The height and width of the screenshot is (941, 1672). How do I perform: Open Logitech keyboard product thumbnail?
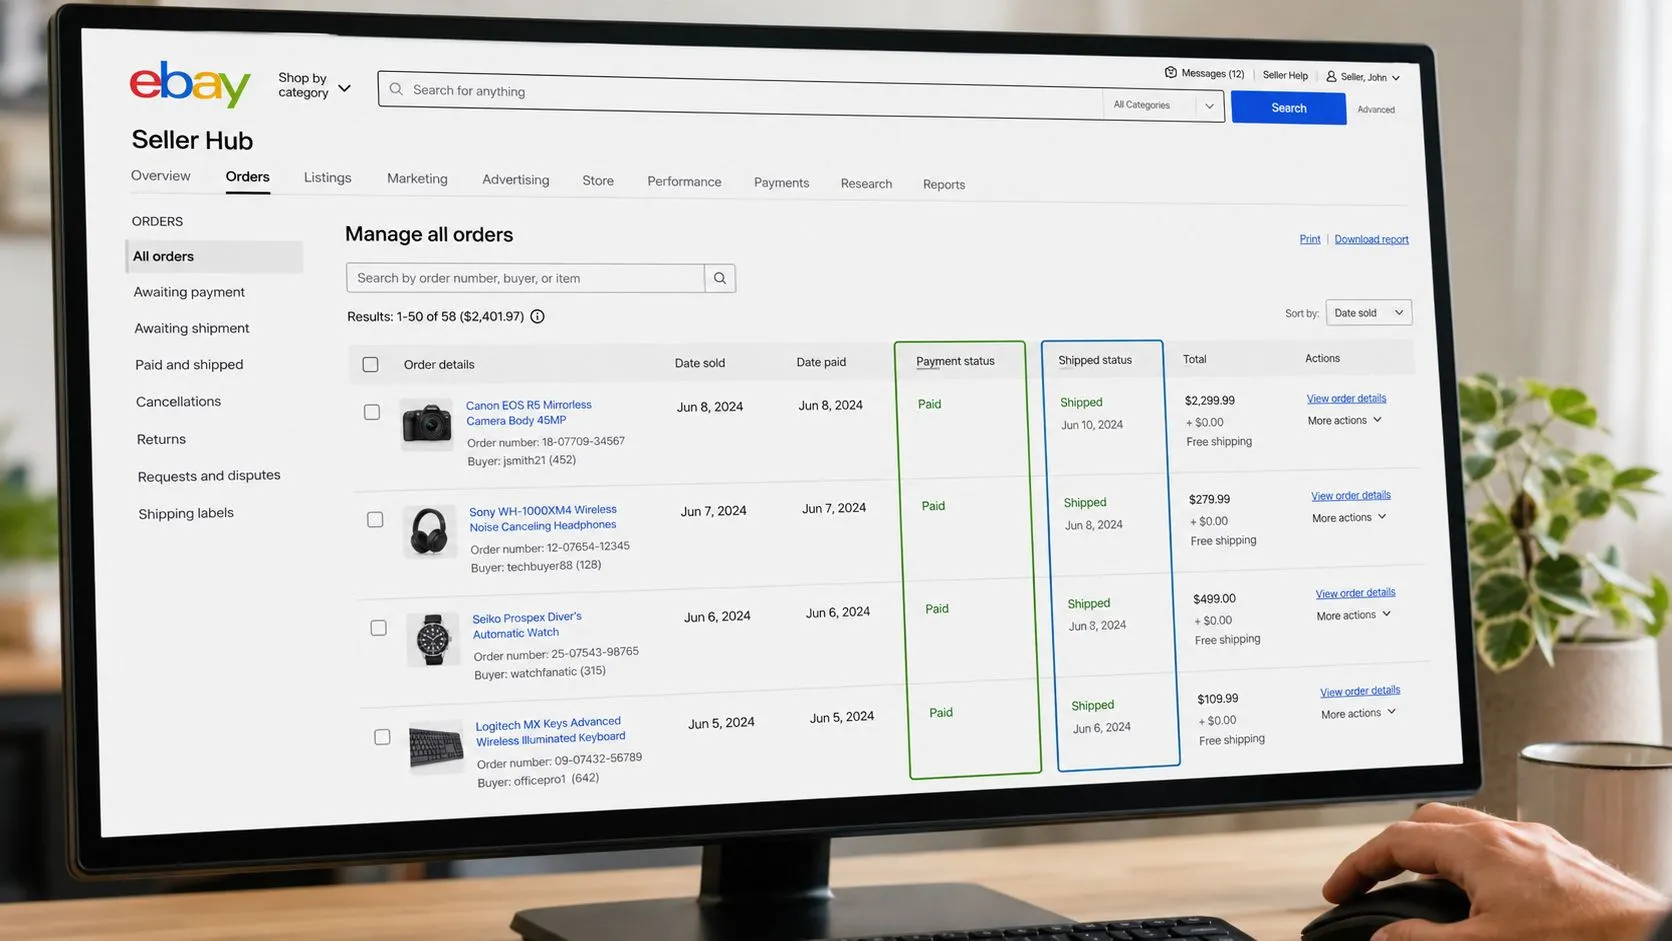(437, 746)
